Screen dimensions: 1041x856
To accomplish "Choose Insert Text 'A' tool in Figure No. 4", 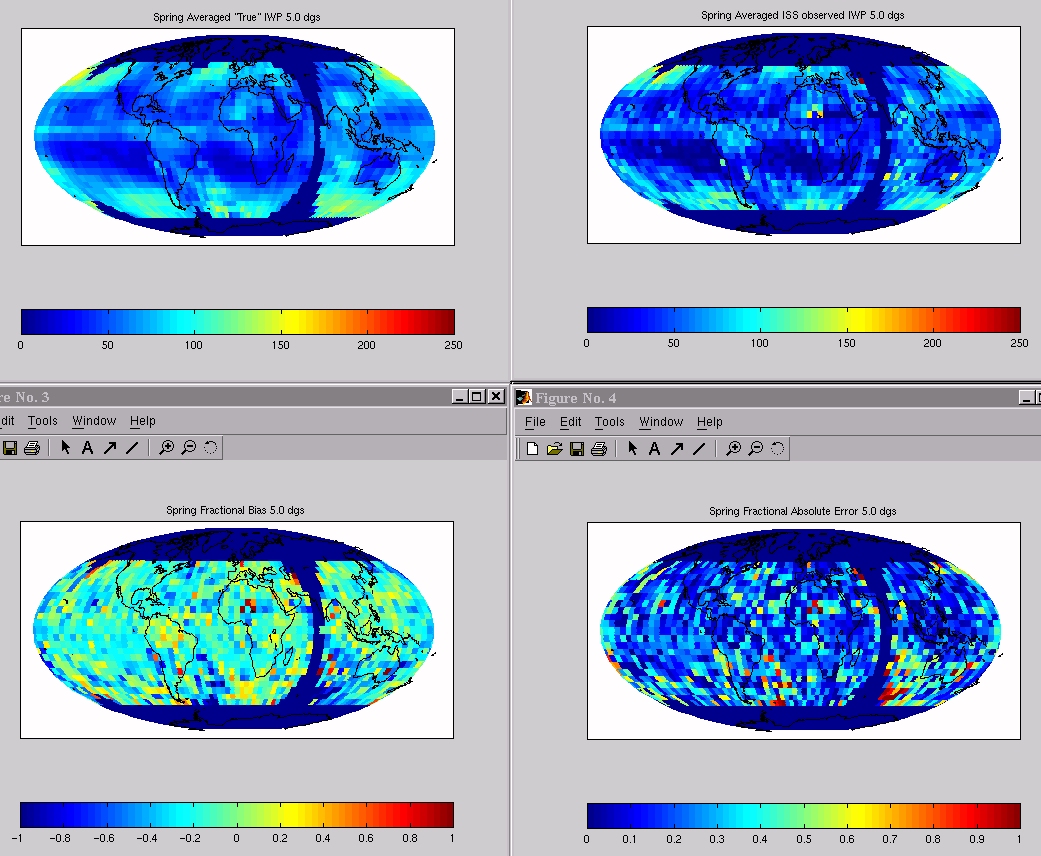I will point(654,449).
